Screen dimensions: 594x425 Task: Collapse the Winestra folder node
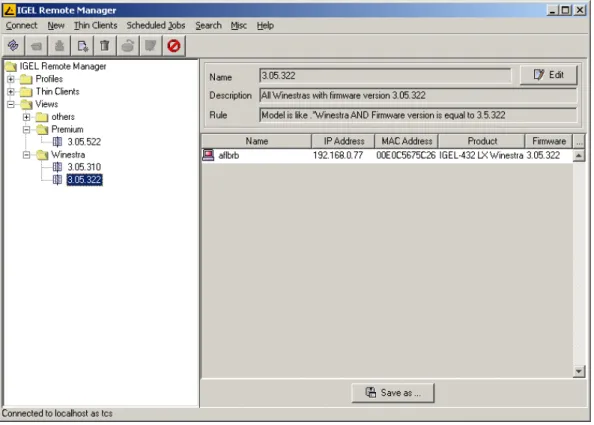[26, 155]
